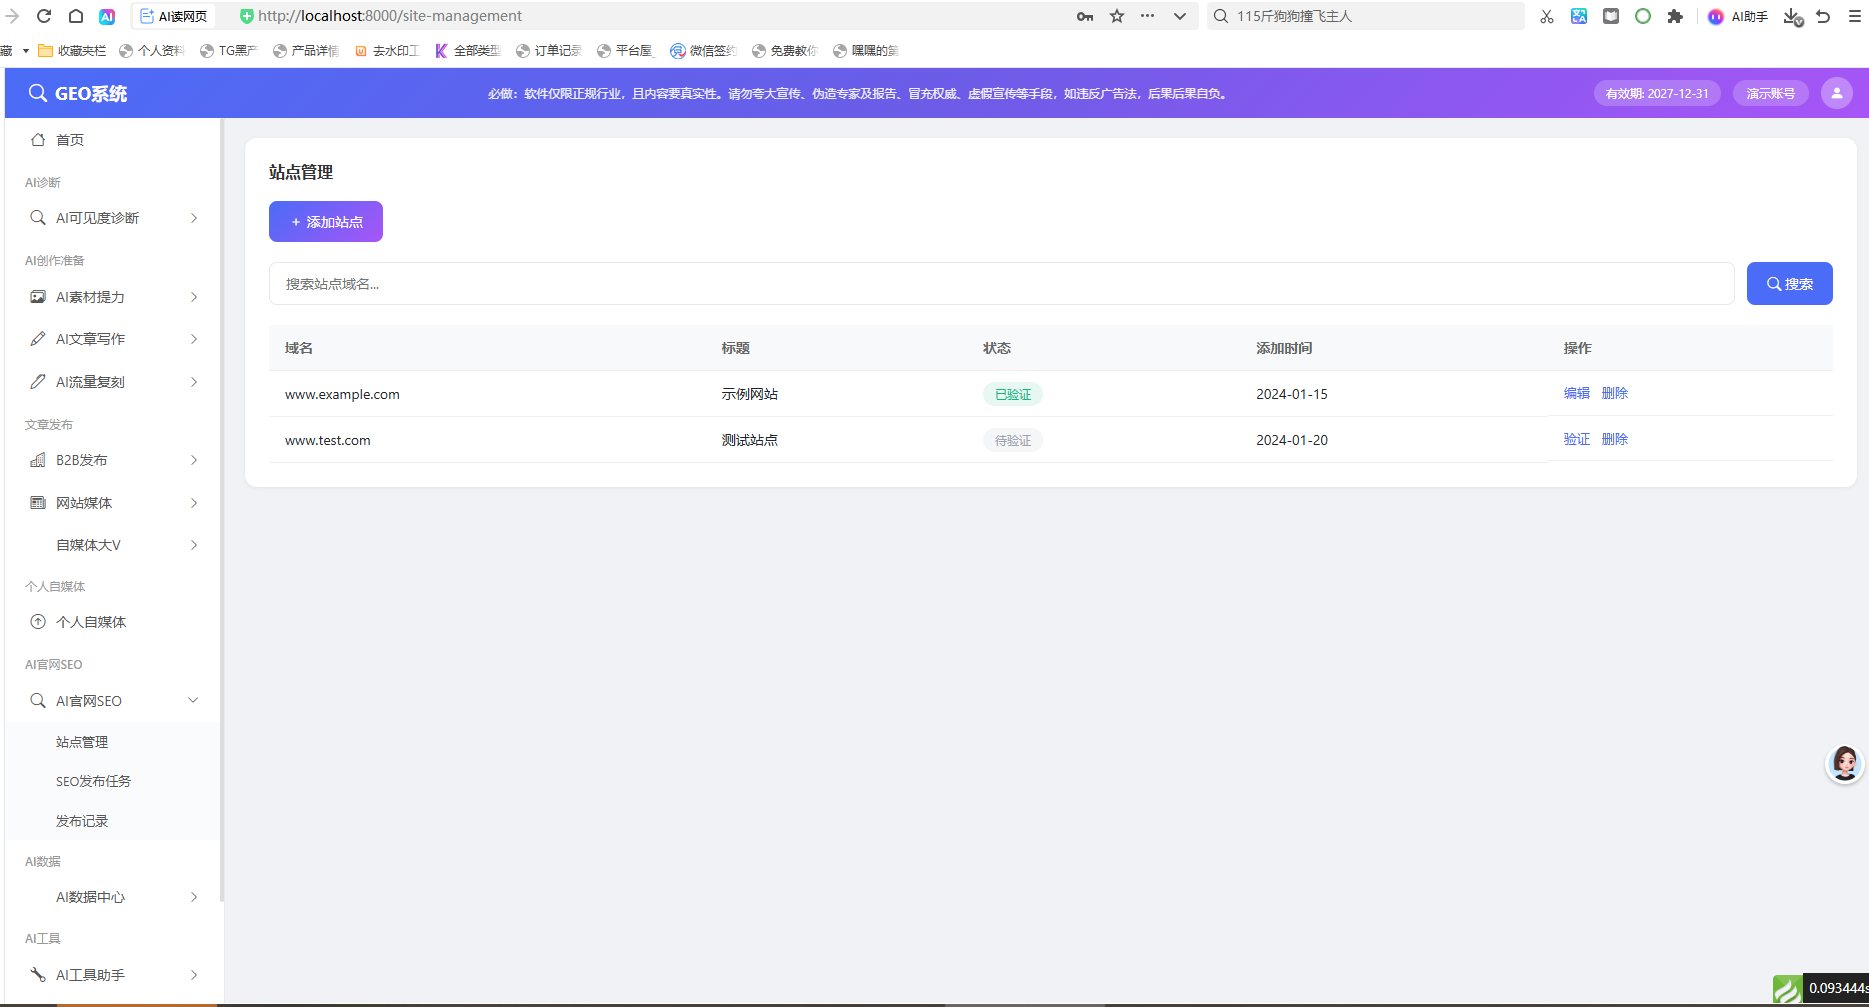Click 验证 for www.test.com
The width and height of the screenshot is (1869, 1007).
(x=1577, y=439)
